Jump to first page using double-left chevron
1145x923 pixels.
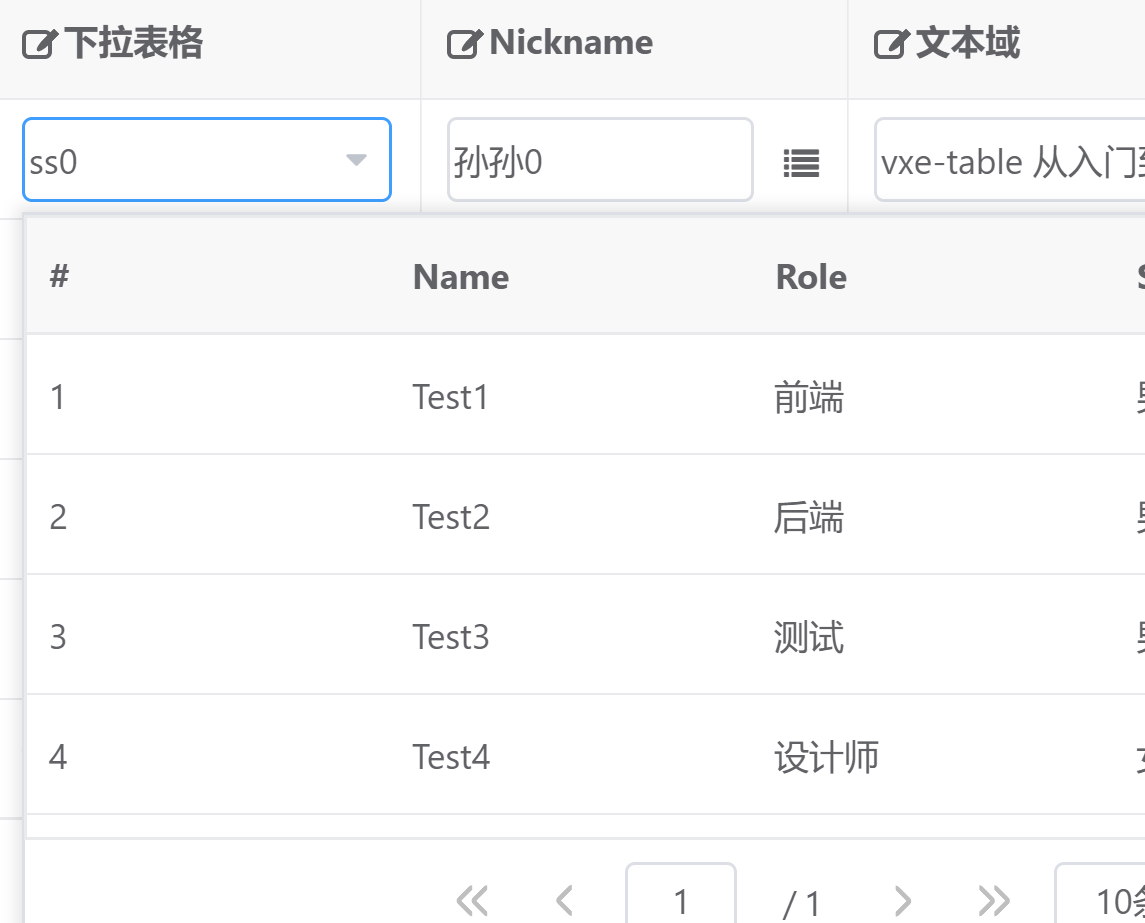tap(472, 898)
